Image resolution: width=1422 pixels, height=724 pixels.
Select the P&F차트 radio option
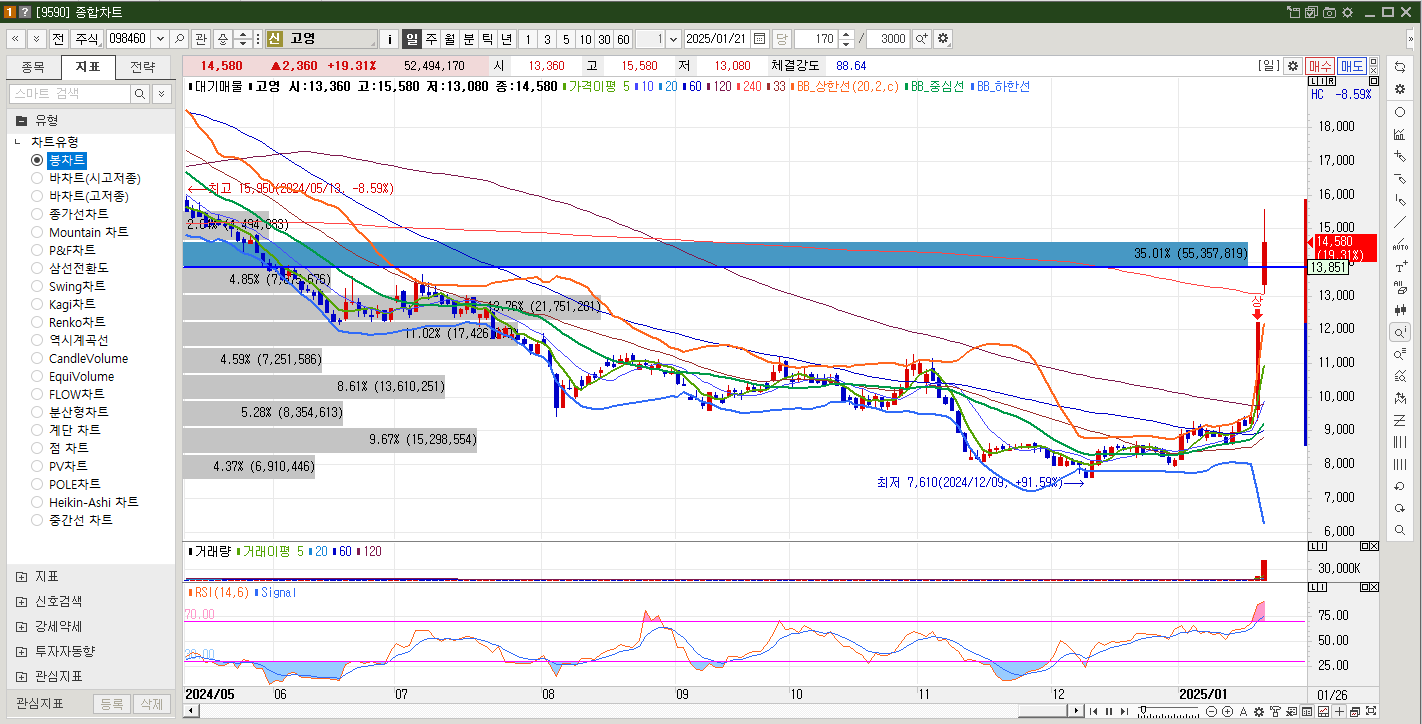tap(38, 250)
